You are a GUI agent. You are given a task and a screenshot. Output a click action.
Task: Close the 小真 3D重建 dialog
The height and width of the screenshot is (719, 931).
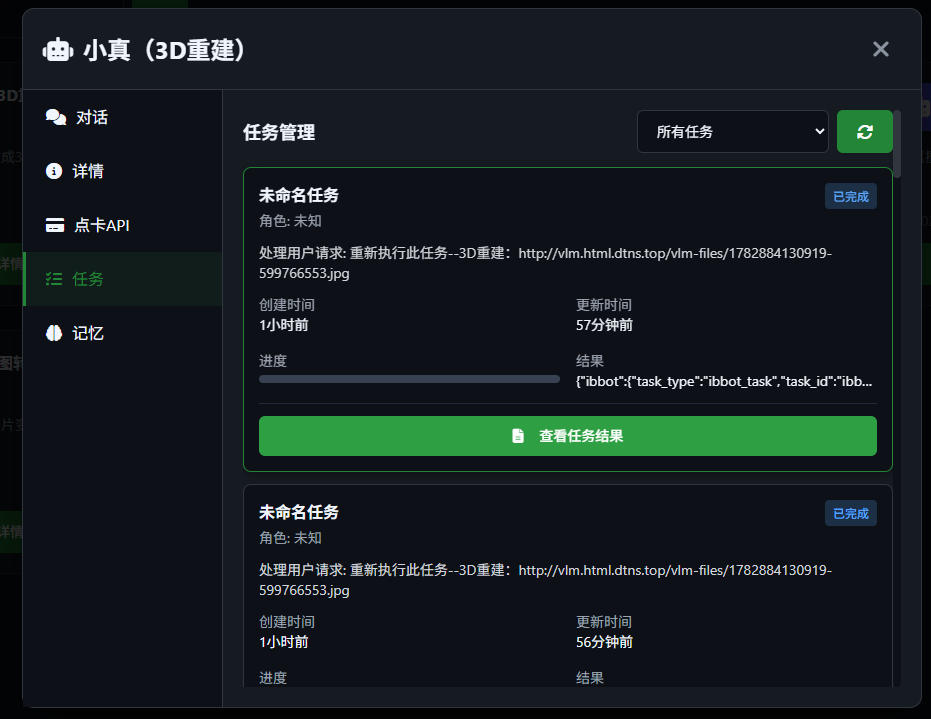(x=881, y=49)
